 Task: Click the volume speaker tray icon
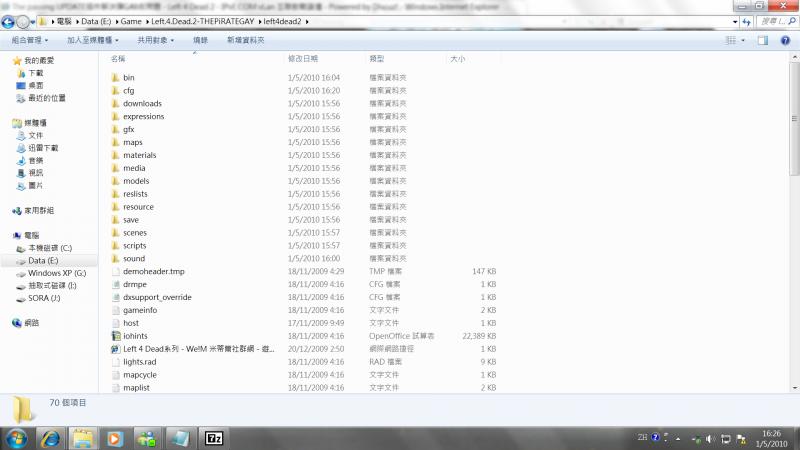pos(710,439)
